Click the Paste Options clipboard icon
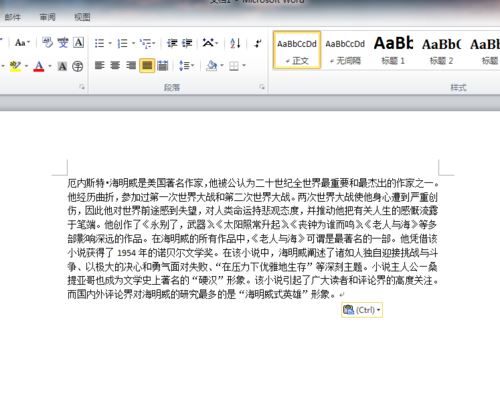 pyautogui.click(x=348, y=310)
